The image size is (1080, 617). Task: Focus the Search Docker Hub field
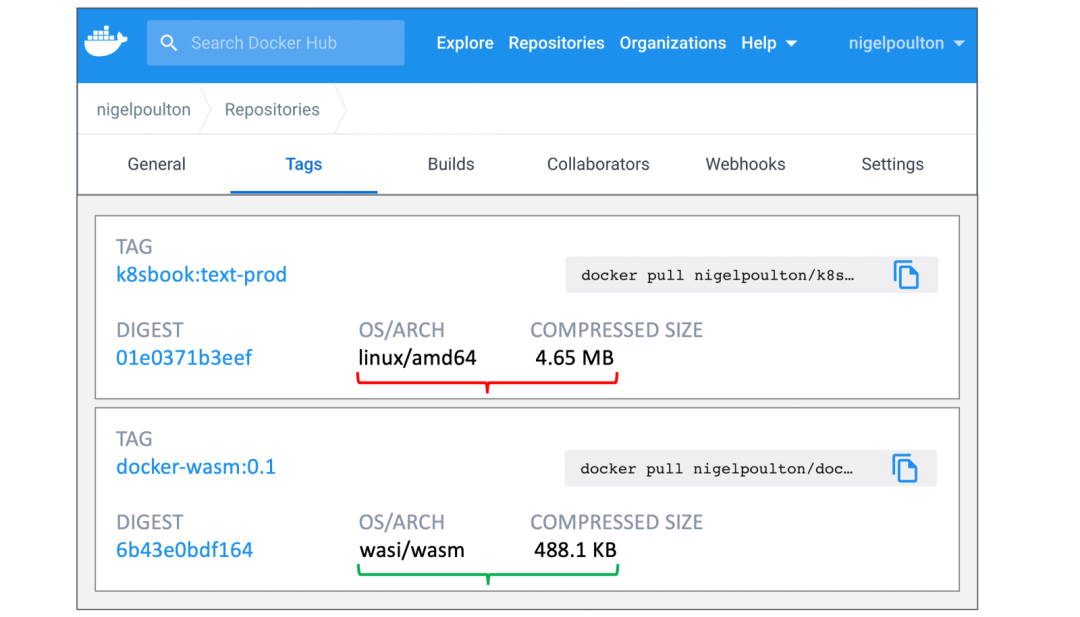pyautogui.click(x=276, y=43)
